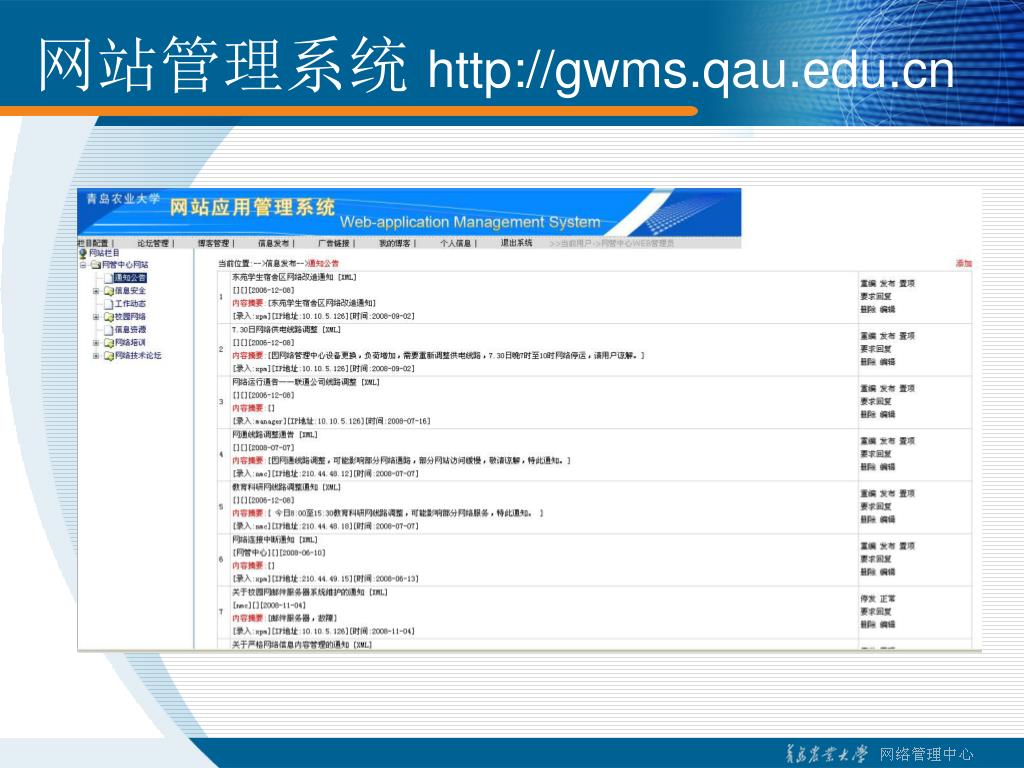Select 通知公告 in the site tree
This screenshot has height=768, width=1024.
[130, 278]
